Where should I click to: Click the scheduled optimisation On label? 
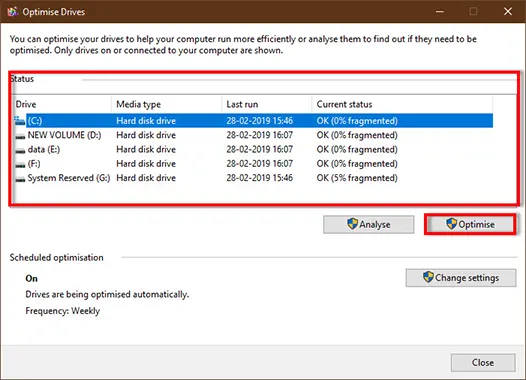click(x=32, y=278)
